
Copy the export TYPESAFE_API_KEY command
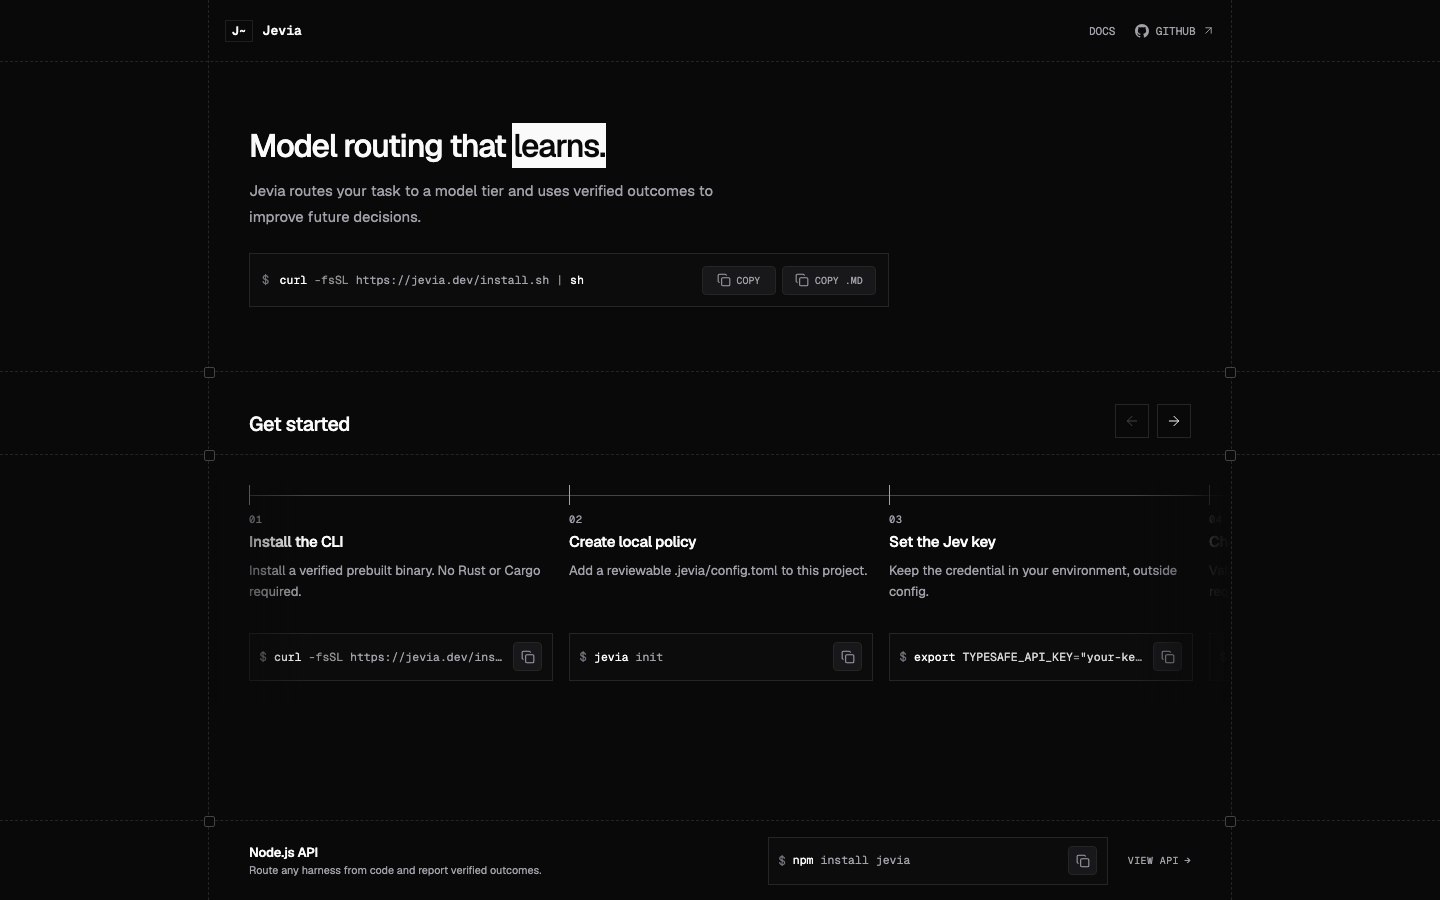pos(1168,657)
